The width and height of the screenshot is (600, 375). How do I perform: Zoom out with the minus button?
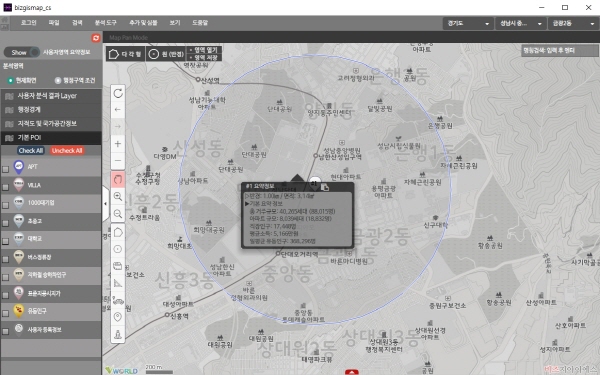(118, 161)
